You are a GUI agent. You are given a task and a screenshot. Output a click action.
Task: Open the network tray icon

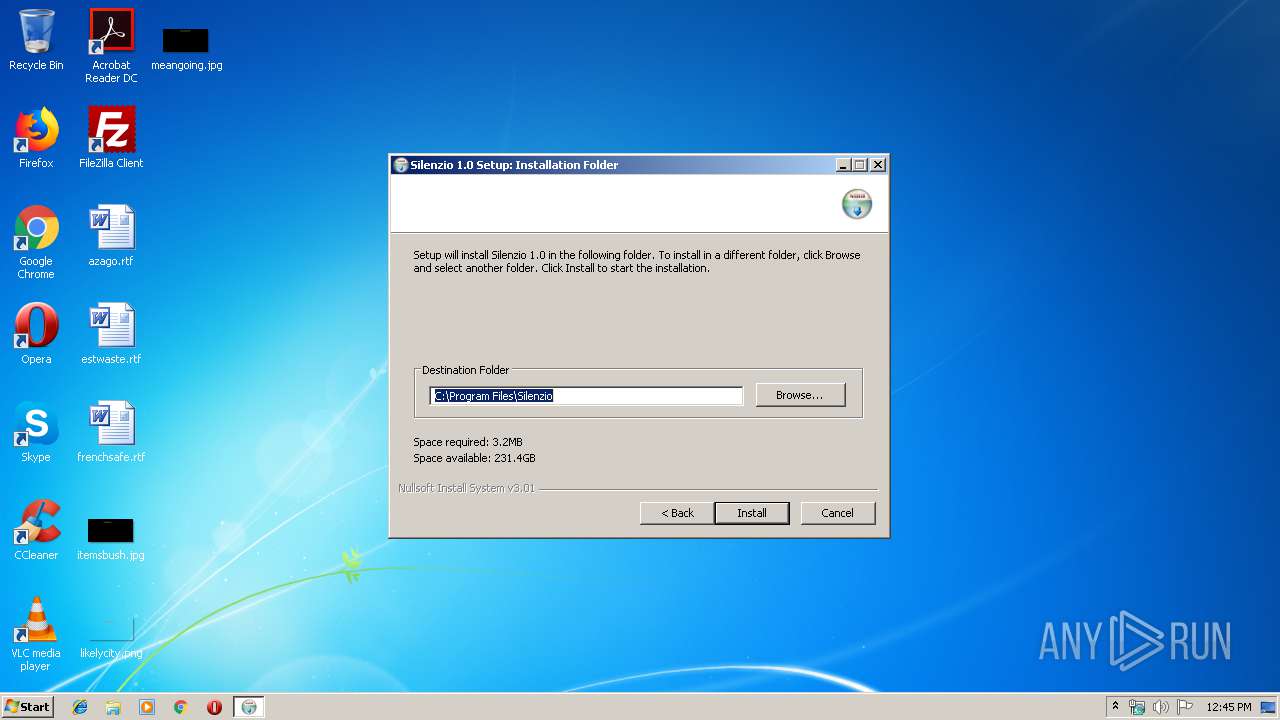pyautogui.click(x=1137, y=707)
